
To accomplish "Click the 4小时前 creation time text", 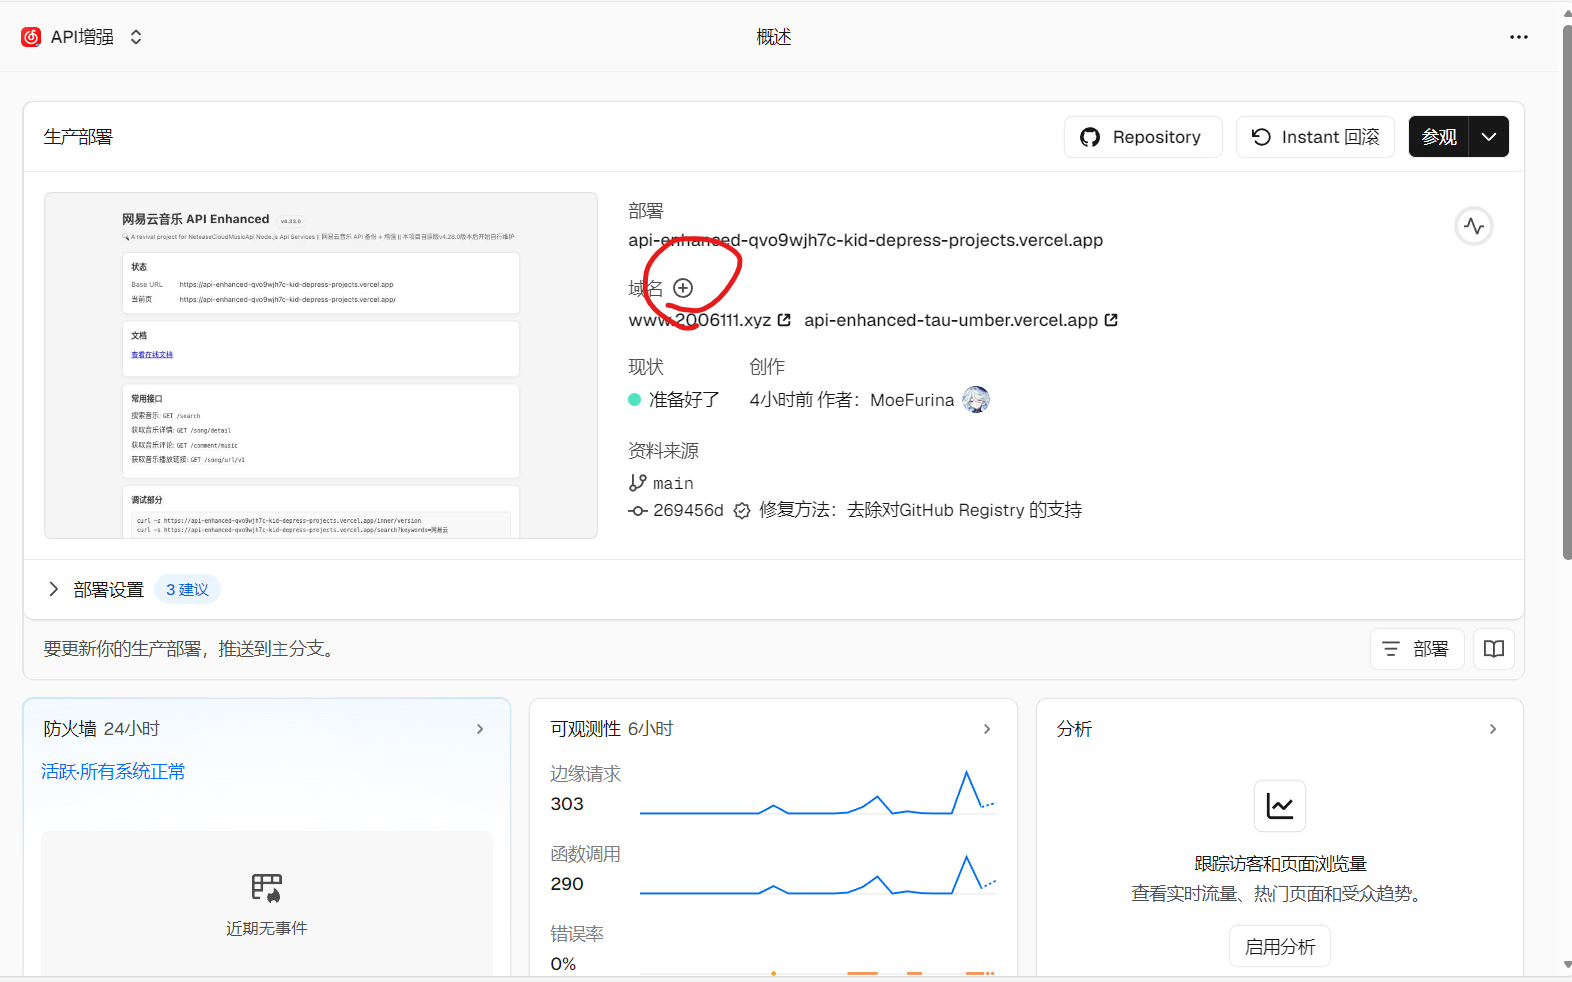I will pyautogui.click(x=781, y=400).
